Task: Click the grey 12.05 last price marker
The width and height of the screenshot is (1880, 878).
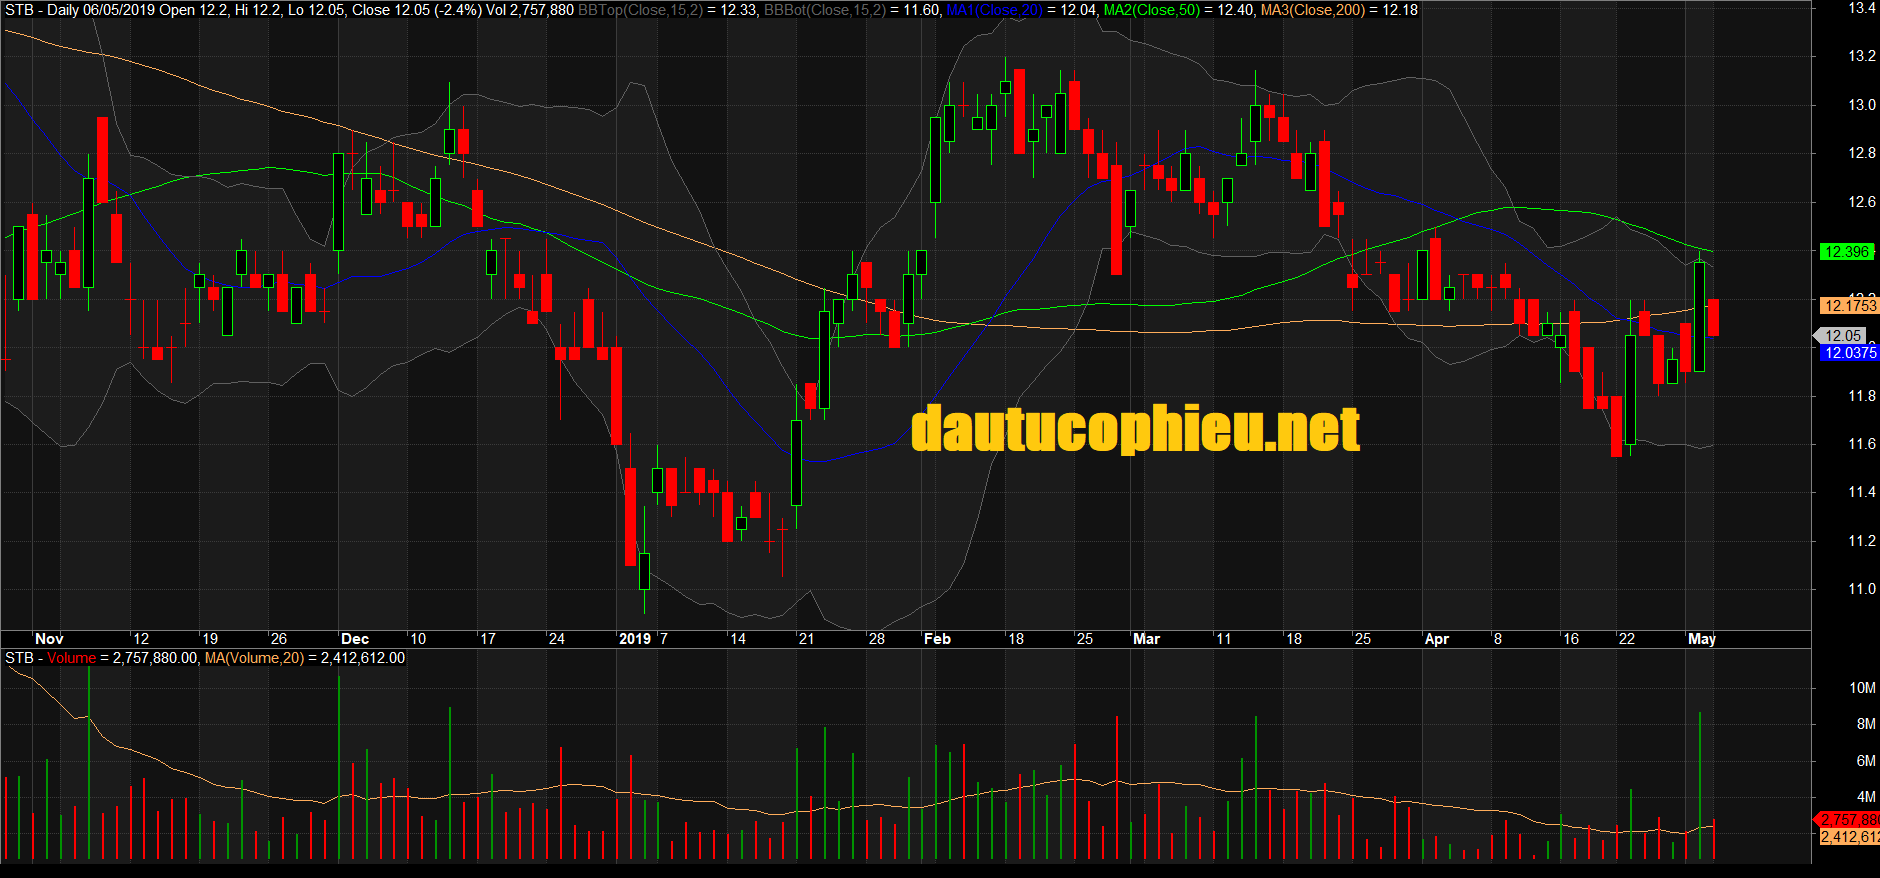Action: click(1842, 336)
